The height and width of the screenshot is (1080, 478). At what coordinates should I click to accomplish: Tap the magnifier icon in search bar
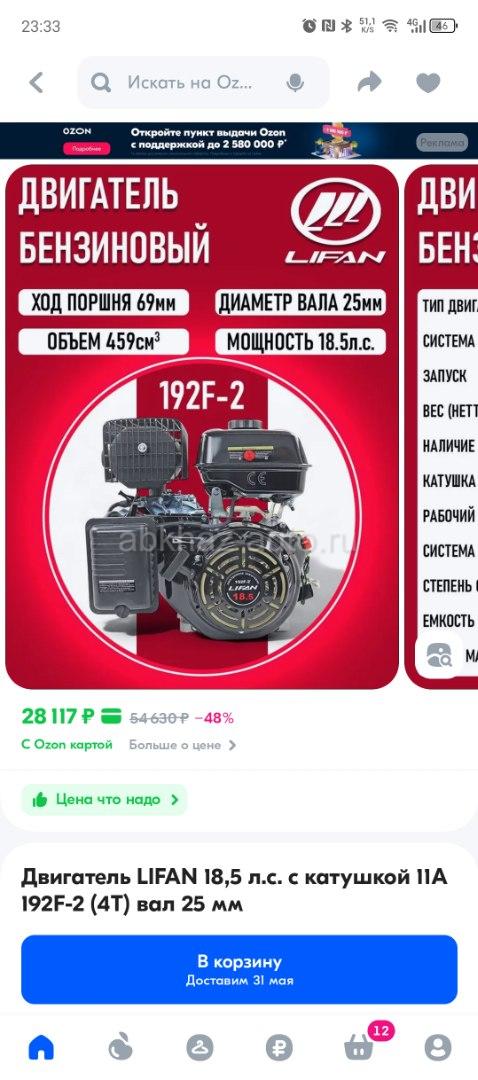click(x=101, y=83)
